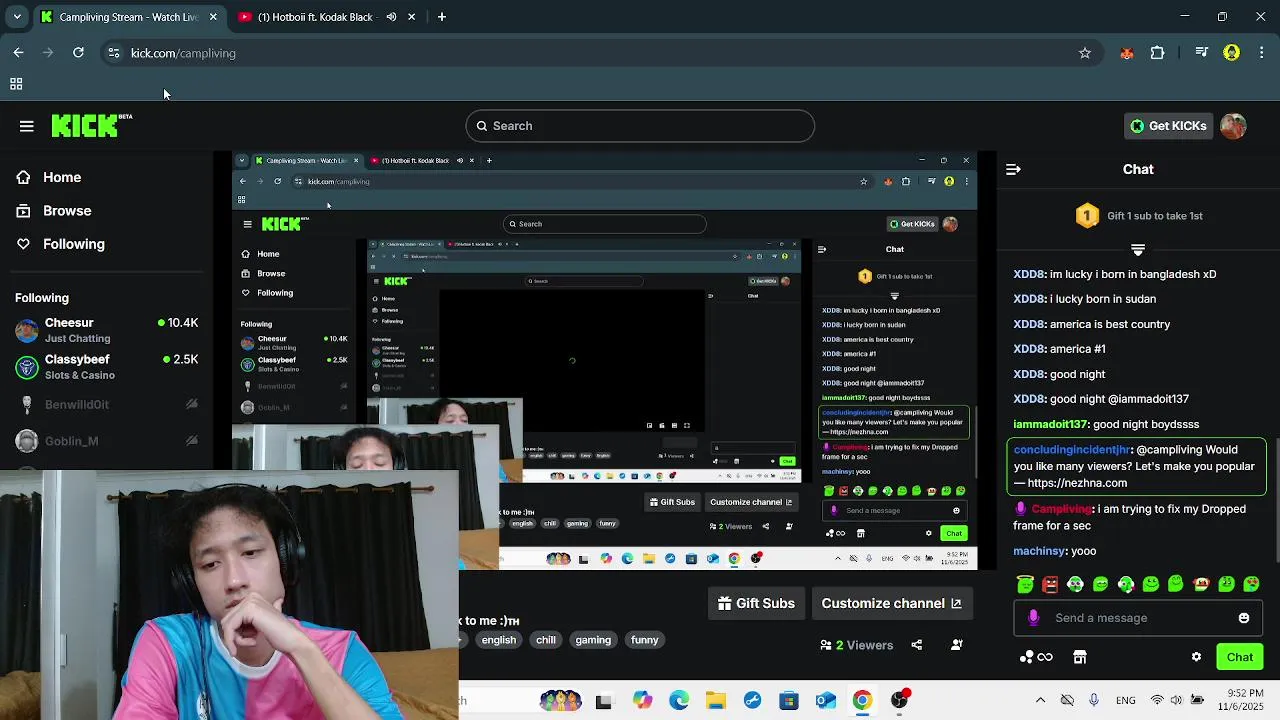Open the Chrome extensions puzzle icon
Screen dimensions: 1280x720
[1158, 53]
